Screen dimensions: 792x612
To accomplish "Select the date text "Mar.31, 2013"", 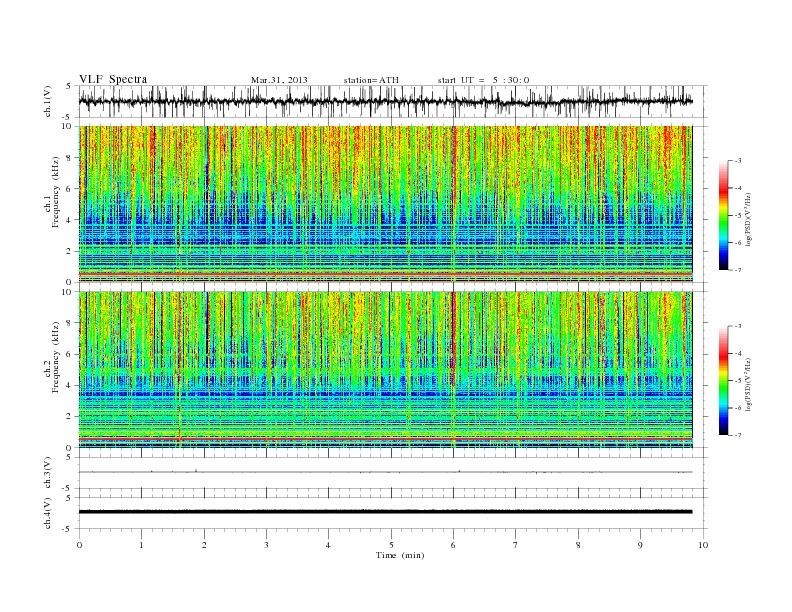I will tap(279, 80).
